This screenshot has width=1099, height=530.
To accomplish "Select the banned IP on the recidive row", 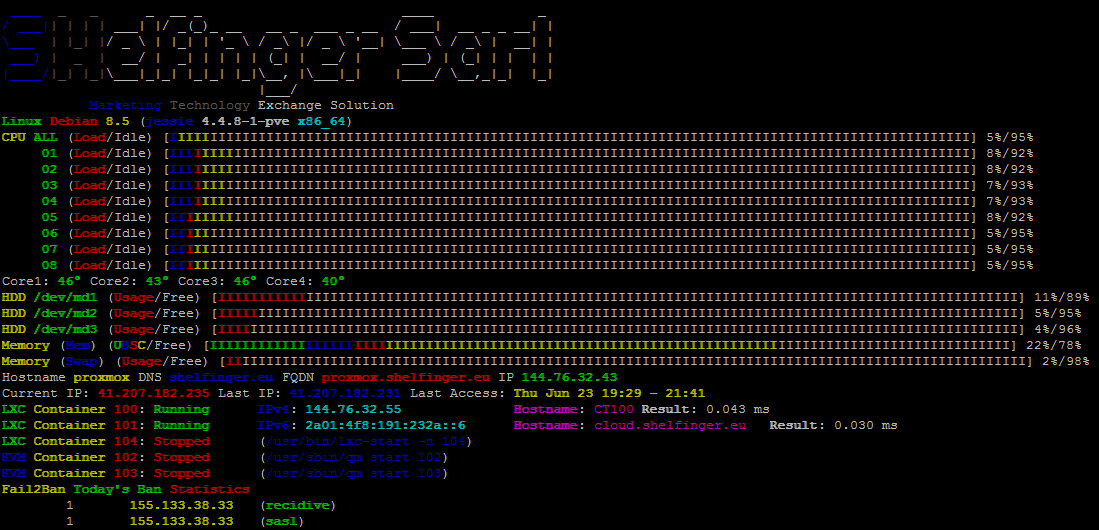I will pyautogui.click(x=182, y=505).
